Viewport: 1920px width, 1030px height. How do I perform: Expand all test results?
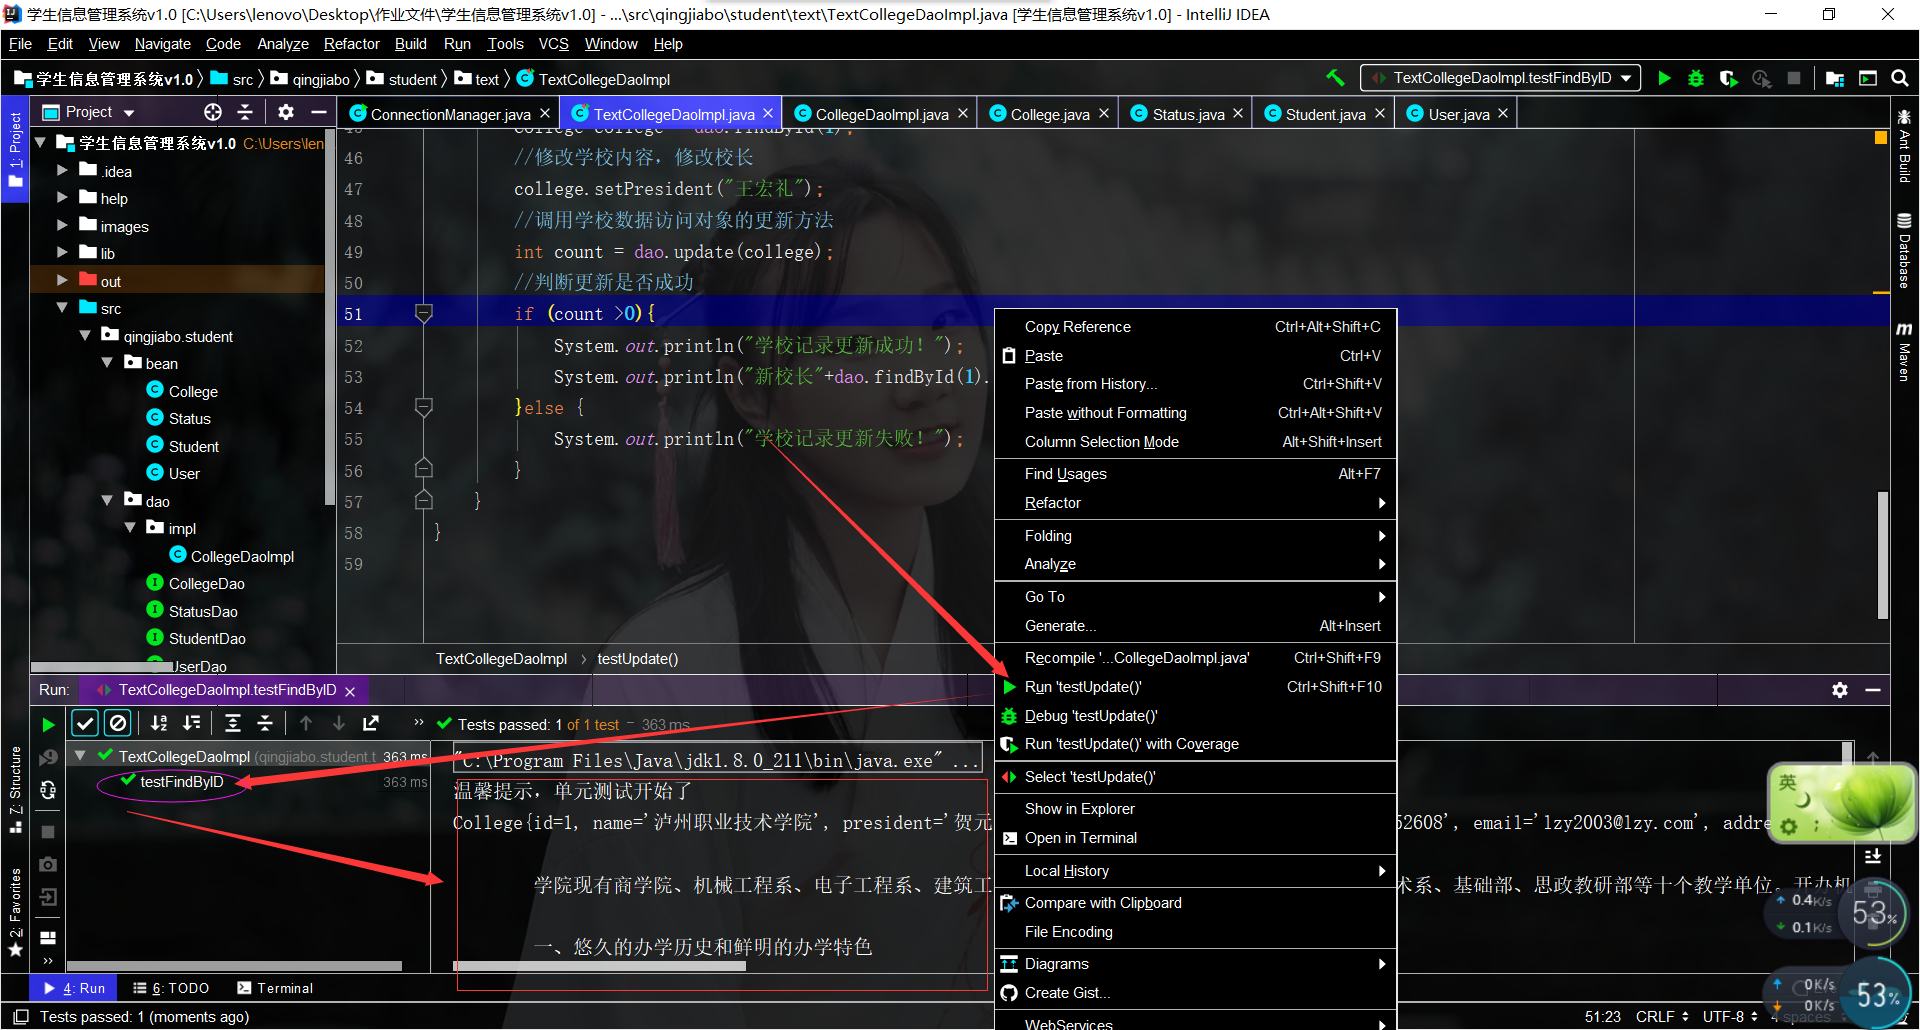click(x=233, y=723)
